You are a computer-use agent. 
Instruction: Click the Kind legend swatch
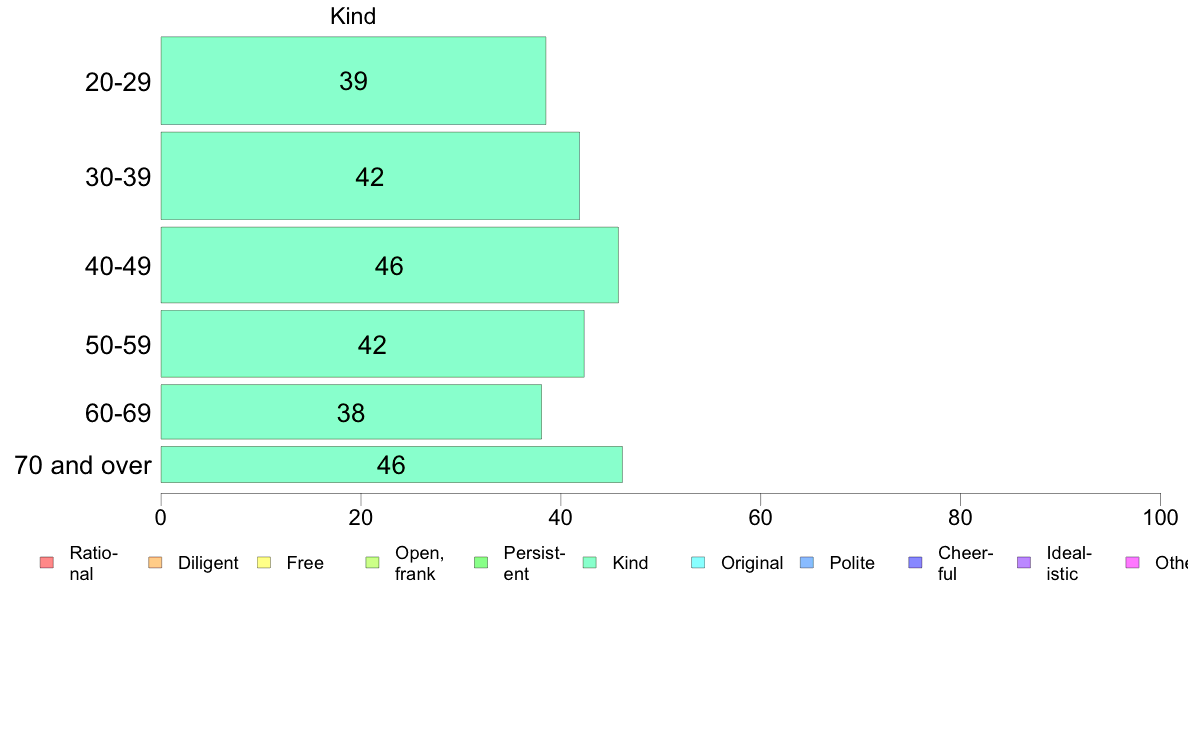coord(589,562)
